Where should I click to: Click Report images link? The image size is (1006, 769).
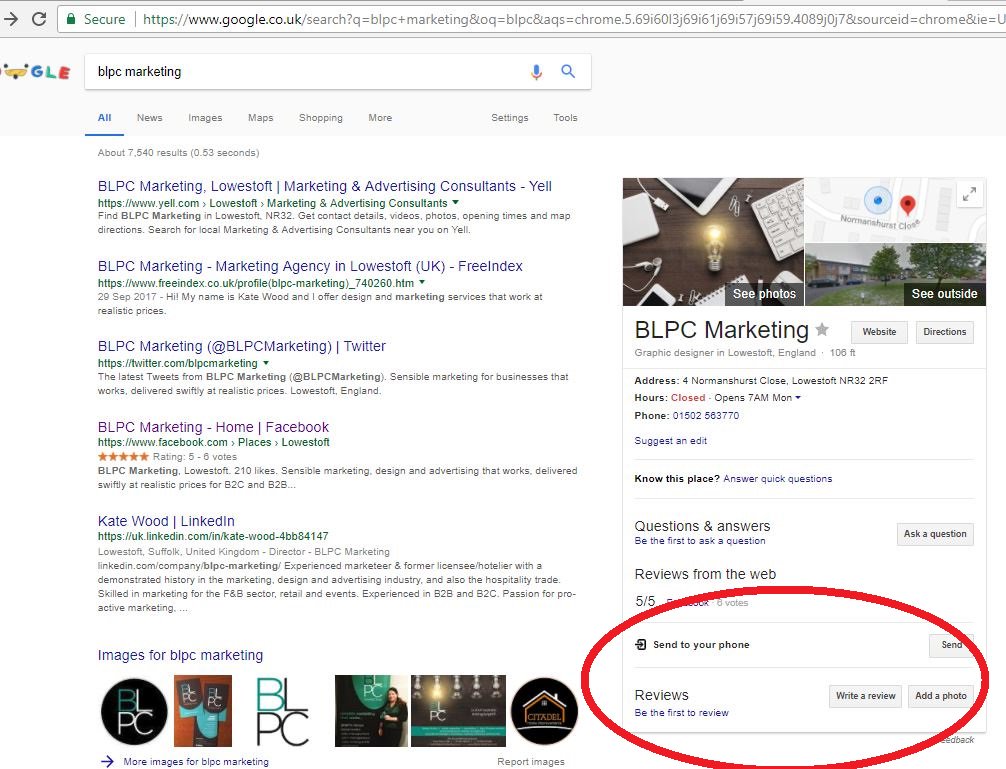(x=531, y=761)
